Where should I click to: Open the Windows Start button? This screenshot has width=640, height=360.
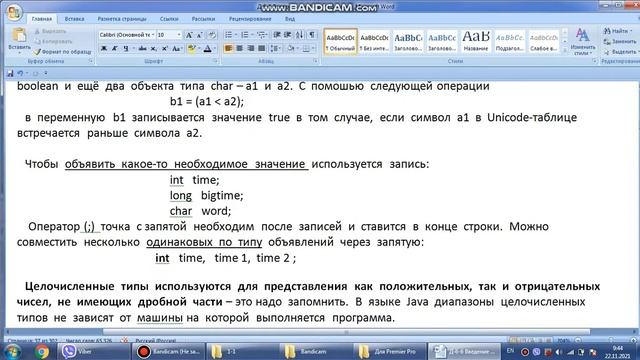pyautogui.click(x=12, y=351)
